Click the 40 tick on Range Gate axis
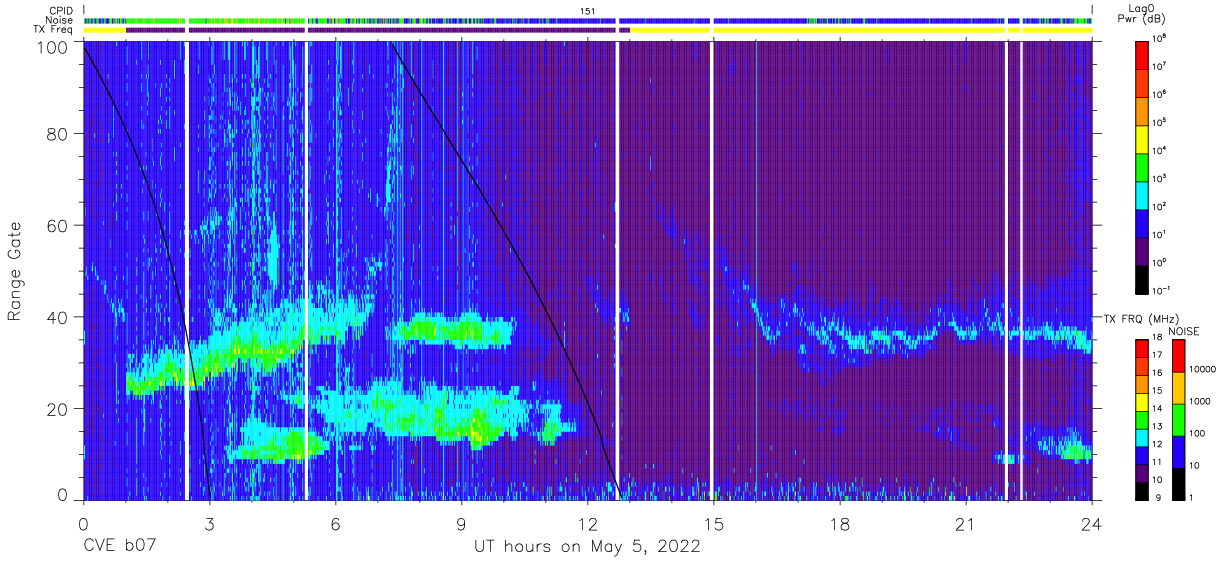This screenshot has width=1228, height=567. click(x=58, y=318)
